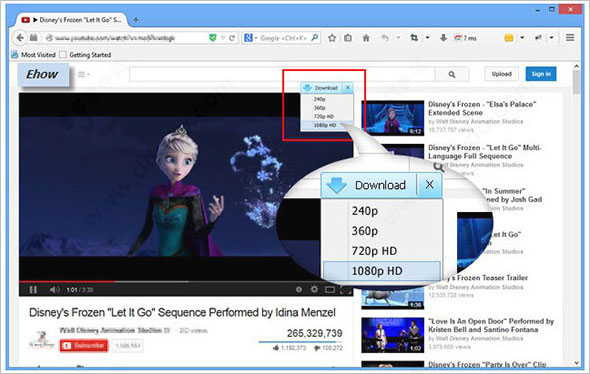This screenshot has width=590, height=374.
Task: Like the video with thumbs up
Action: point(277,348)
